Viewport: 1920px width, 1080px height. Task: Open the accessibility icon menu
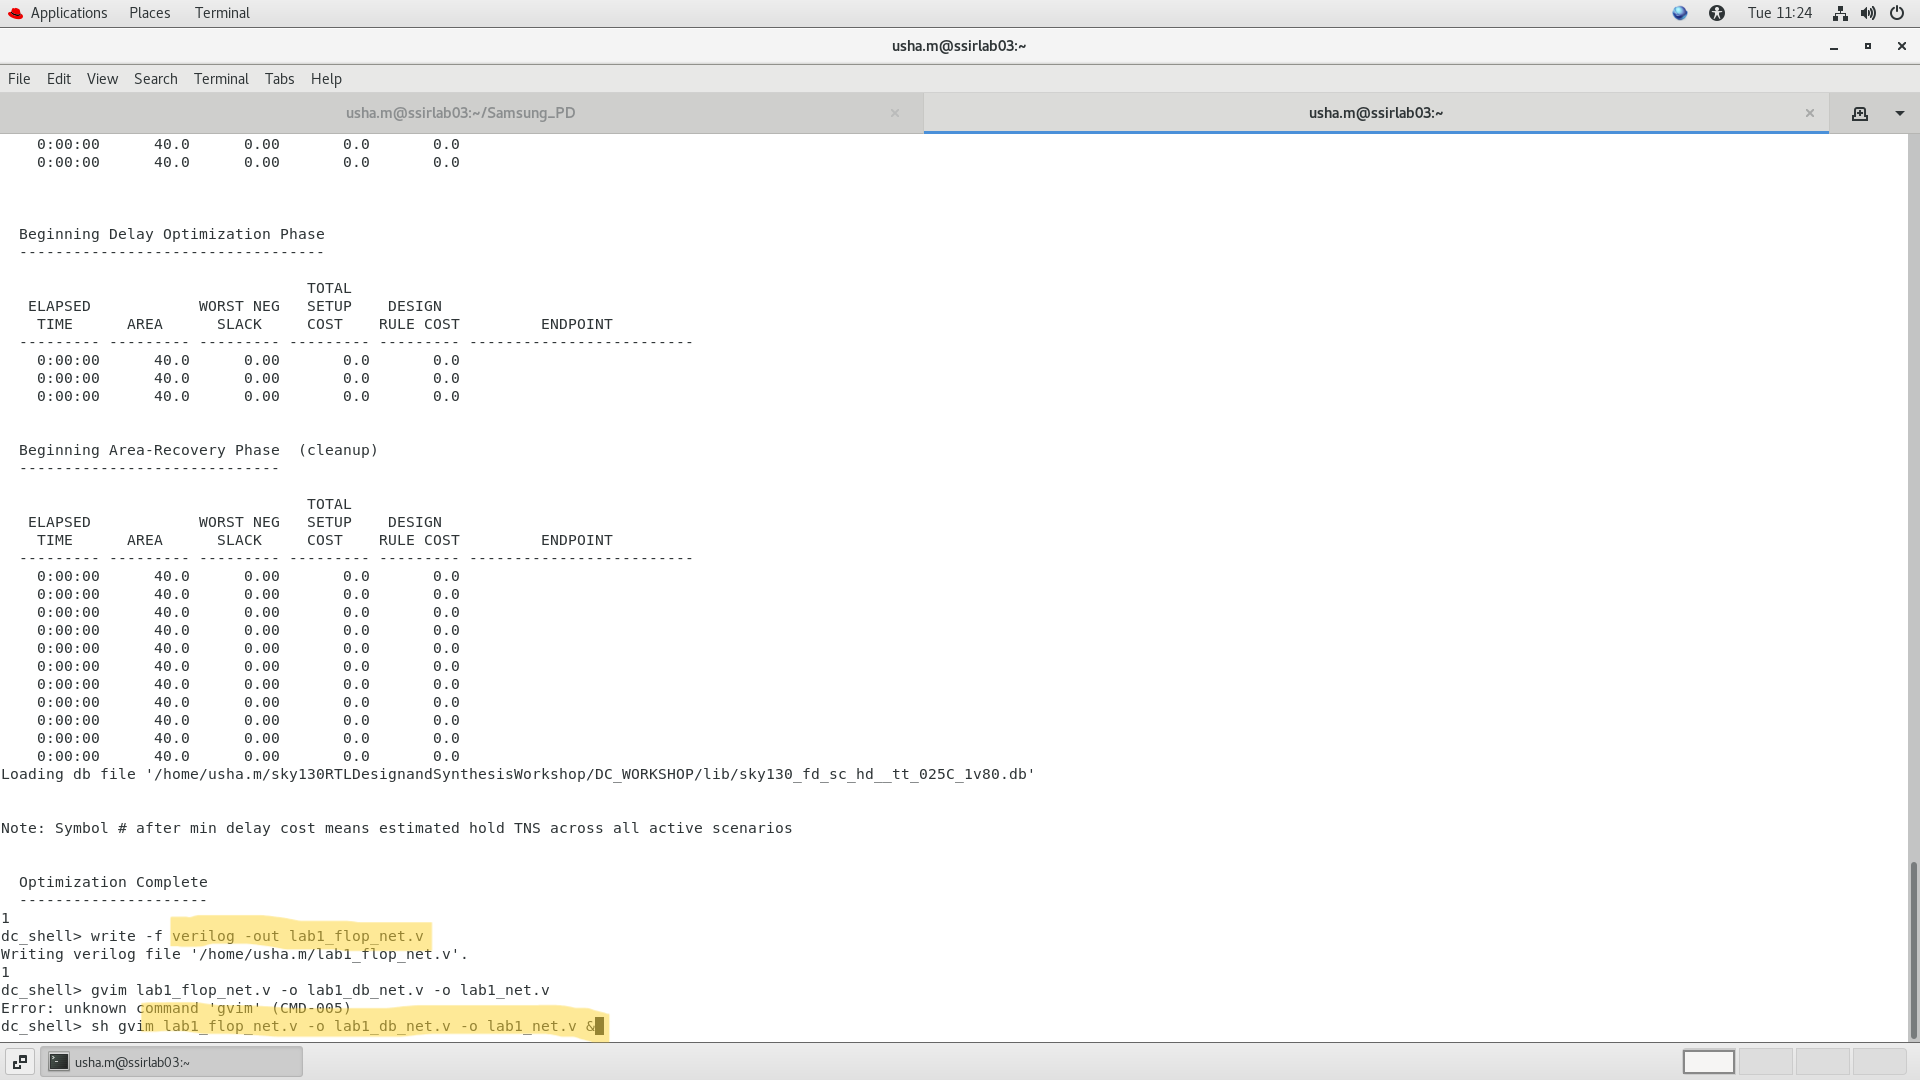[x=1717, y=13]
